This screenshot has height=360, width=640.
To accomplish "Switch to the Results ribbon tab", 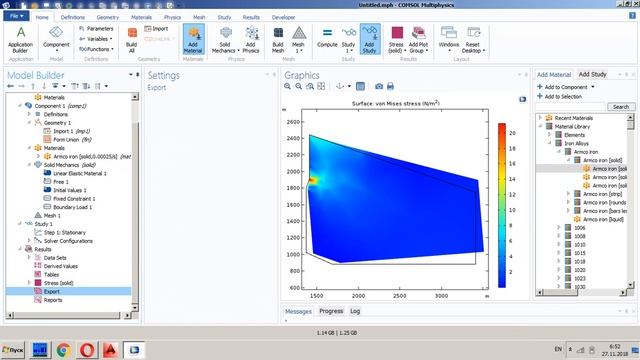I will (251, 17).
